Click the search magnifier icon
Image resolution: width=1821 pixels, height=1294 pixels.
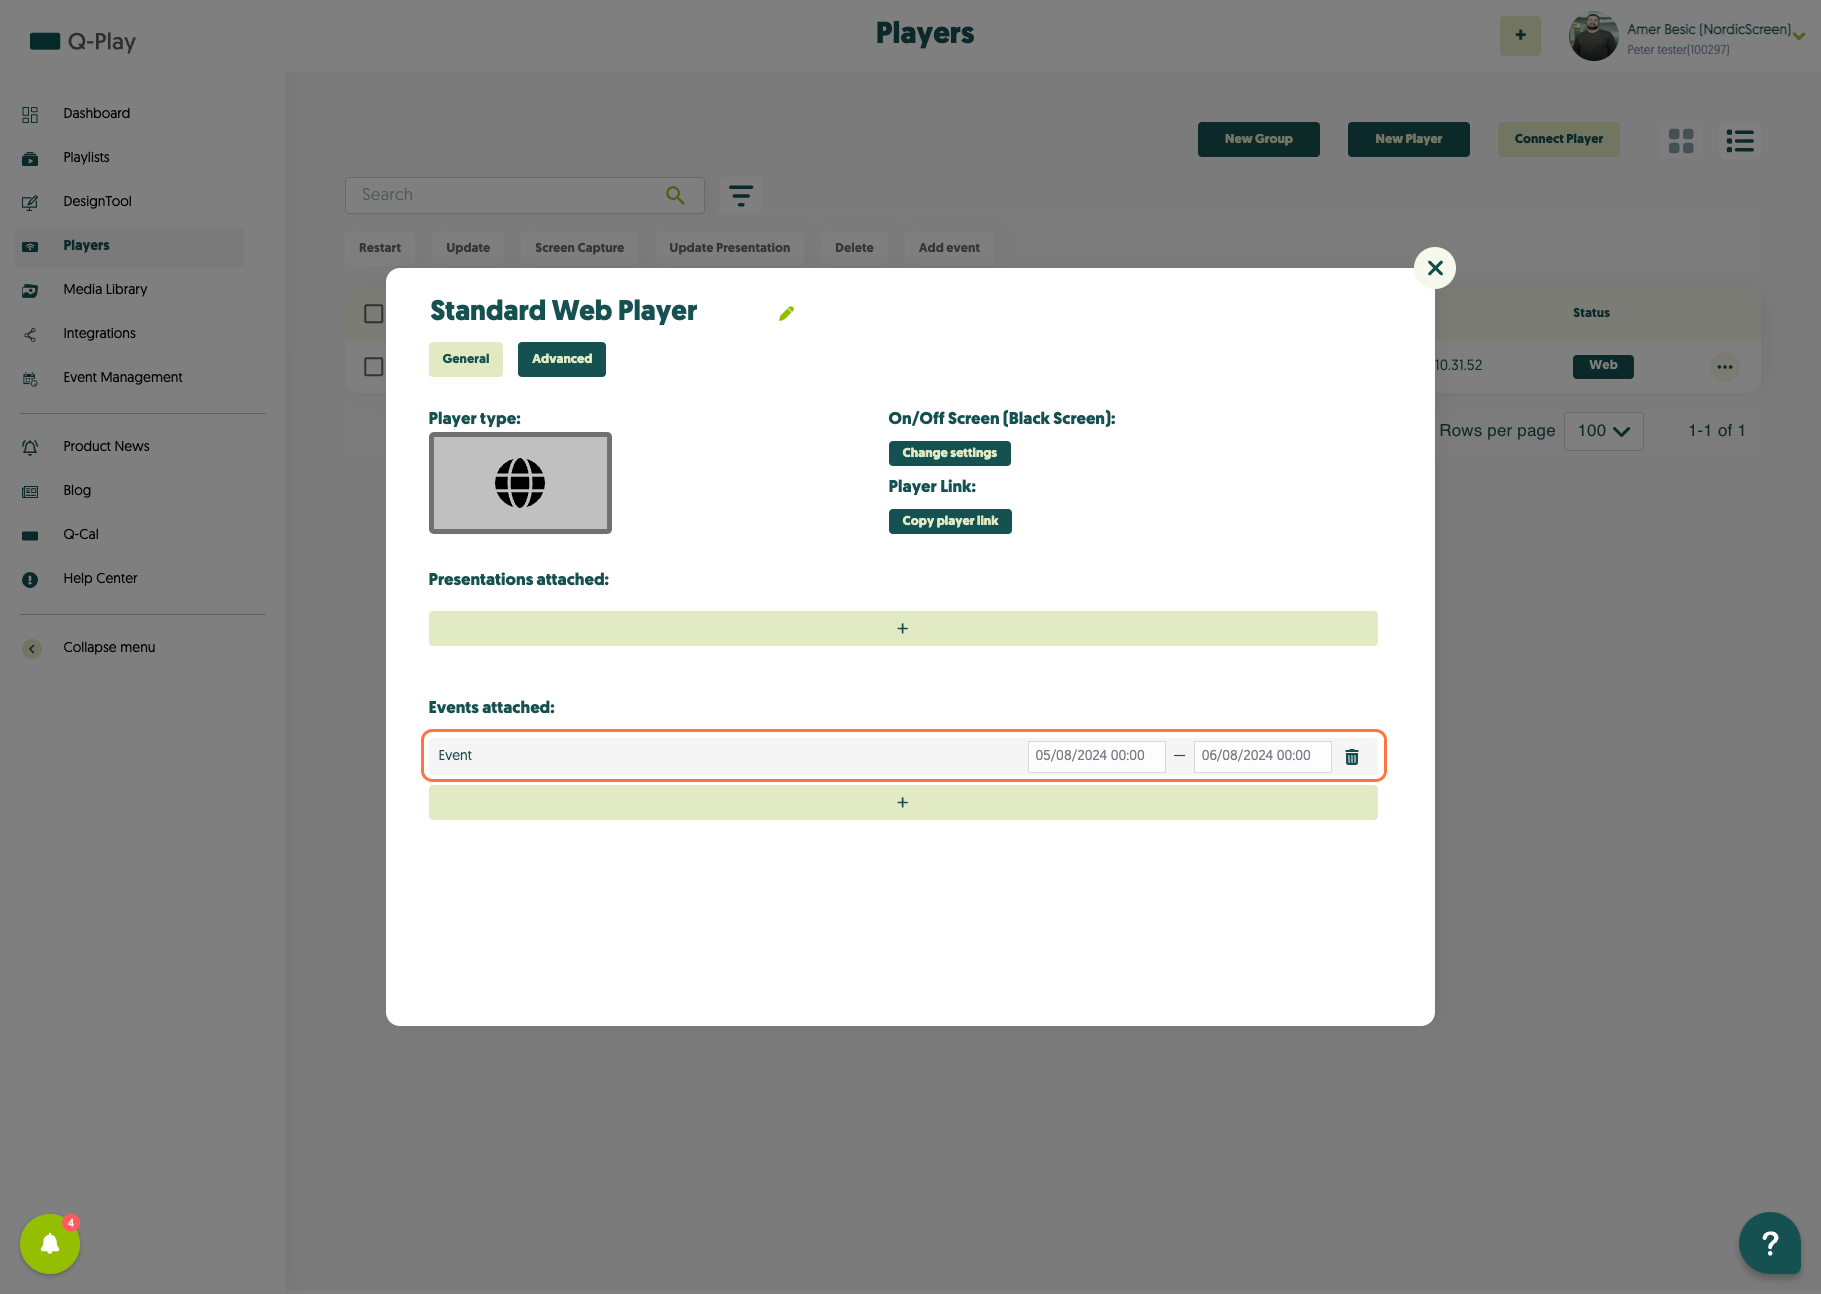pyautogui.click(x=676, y=195)
